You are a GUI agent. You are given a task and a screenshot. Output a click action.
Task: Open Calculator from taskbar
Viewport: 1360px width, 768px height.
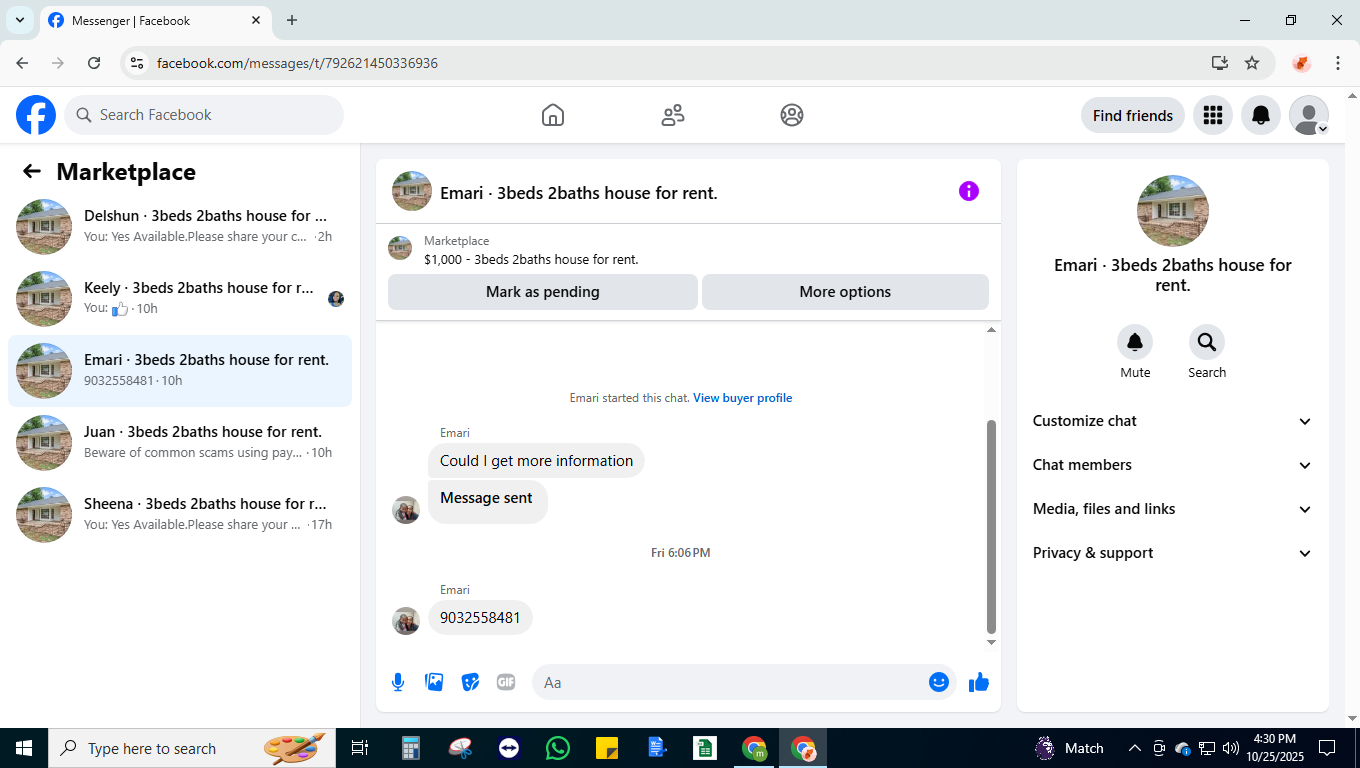410,748
